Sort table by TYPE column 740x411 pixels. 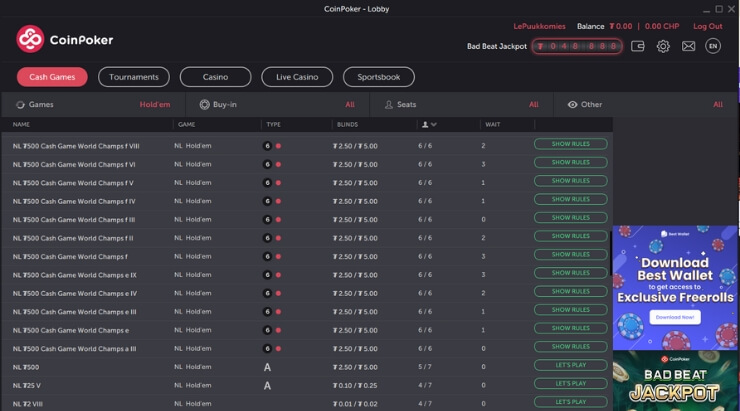[273, 125]
